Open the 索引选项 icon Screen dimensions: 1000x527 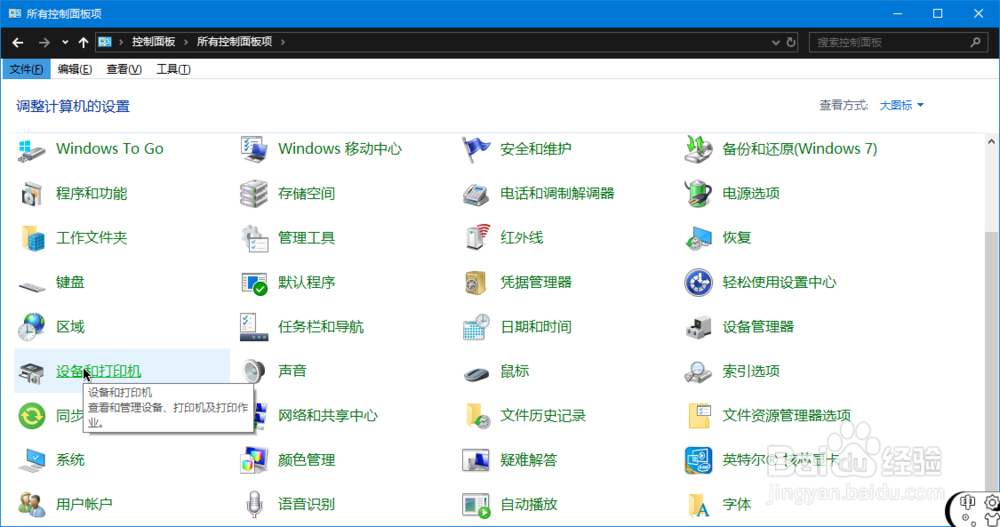[698, 372]
